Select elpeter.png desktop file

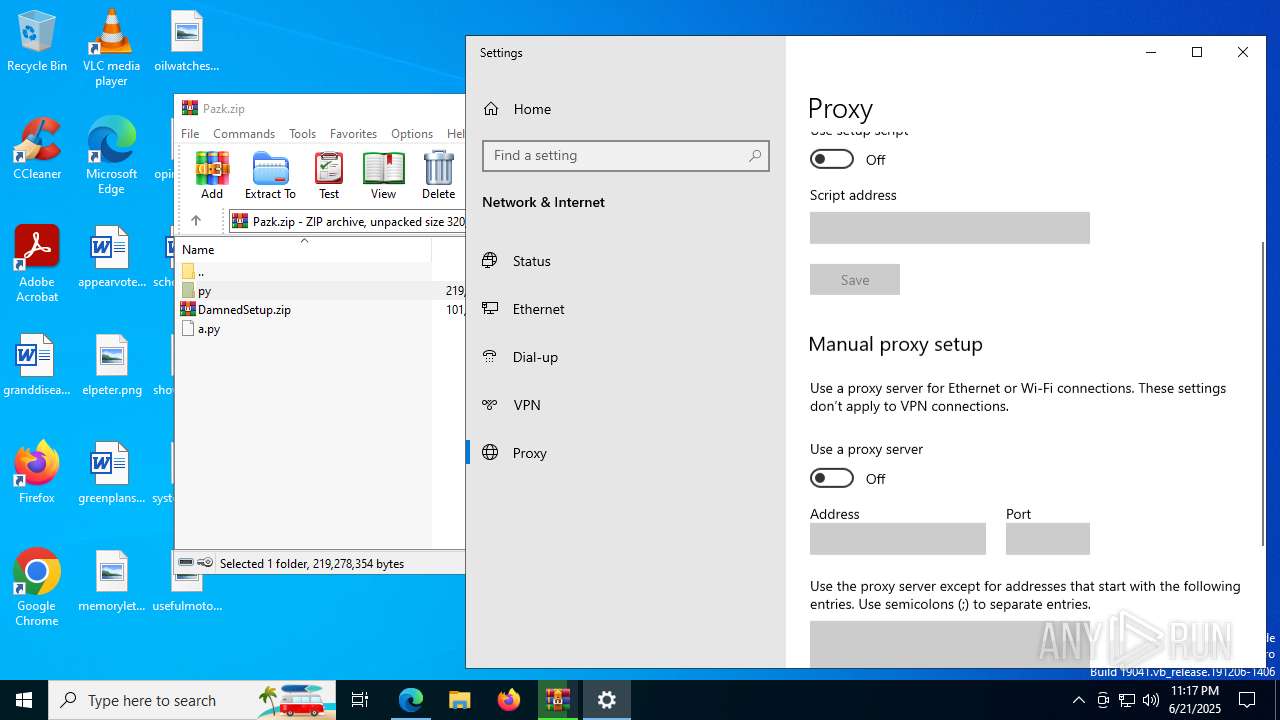[x=111, y=366]
